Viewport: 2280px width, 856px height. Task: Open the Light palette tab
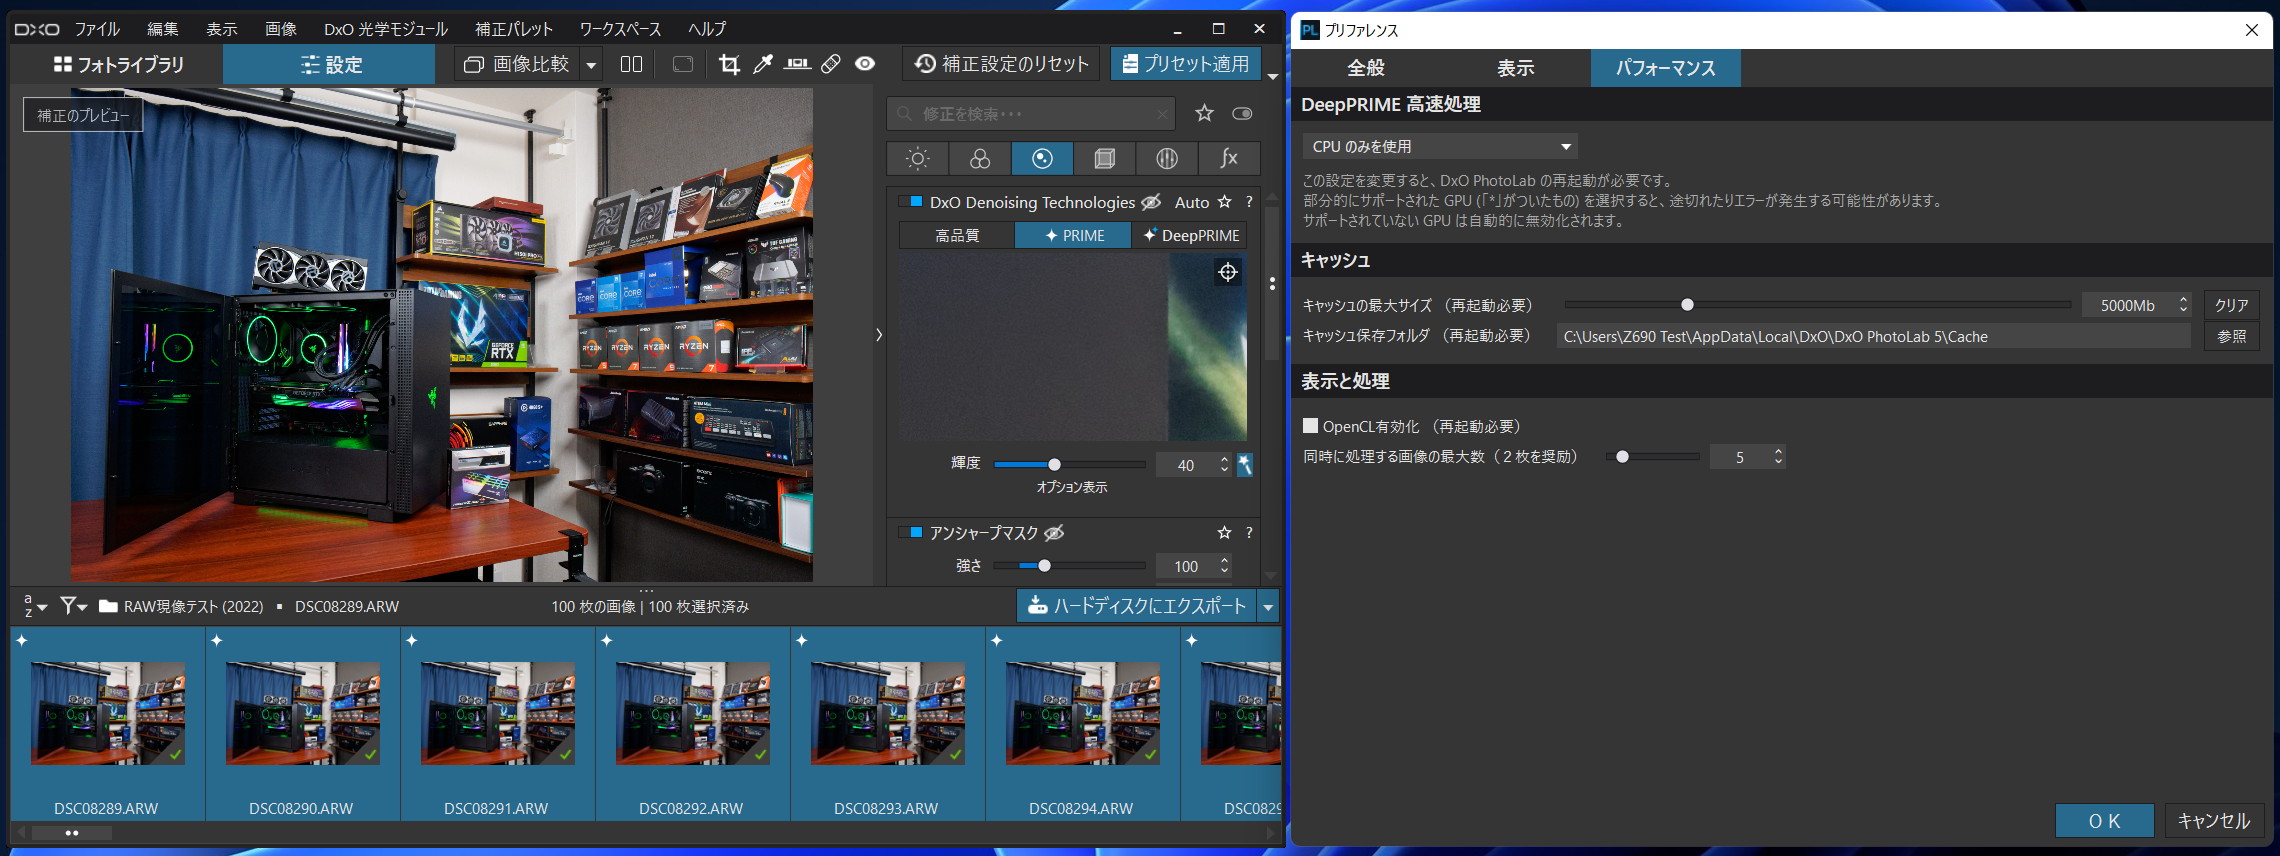coord(917,158)
